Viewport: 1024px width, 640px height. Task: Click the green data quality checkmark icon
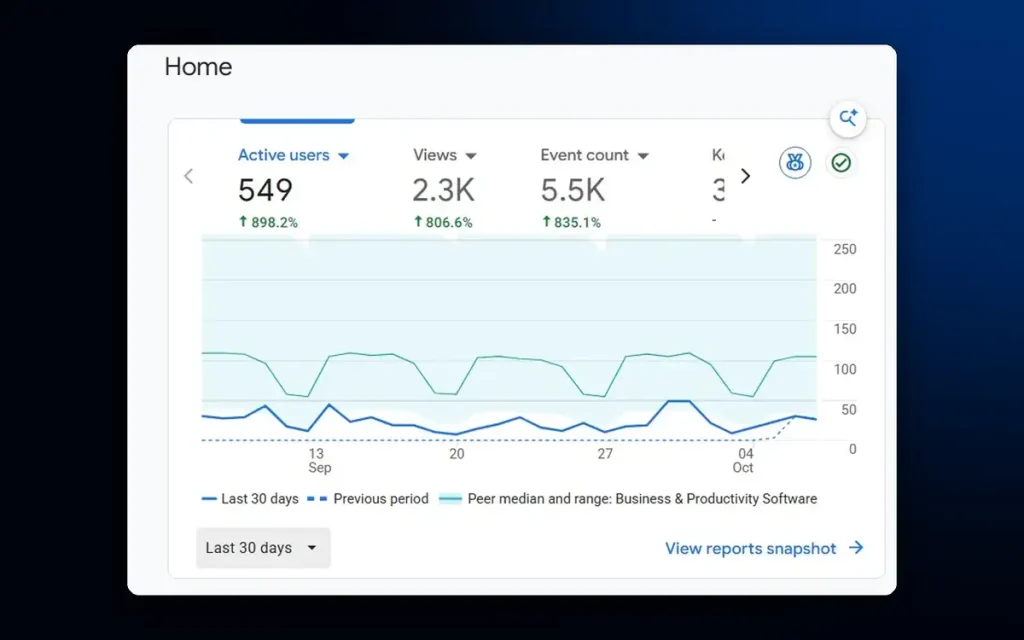pyautogui.click(x=841, y=163)
